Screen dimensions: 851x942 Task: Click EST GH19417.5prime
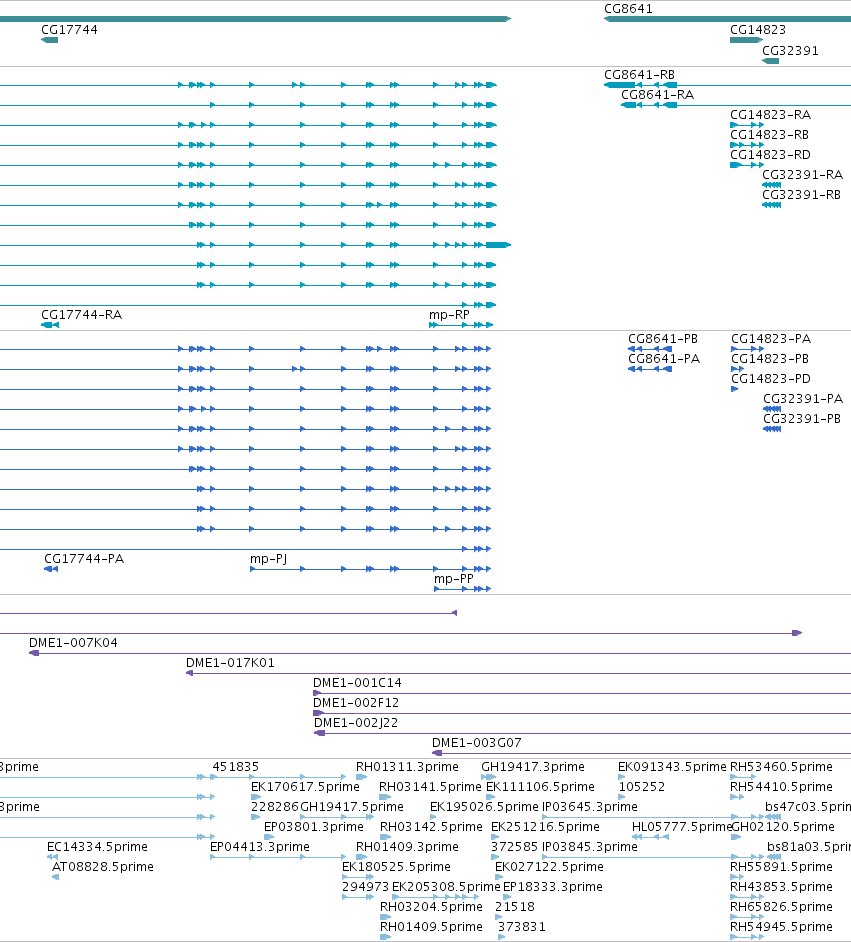pos(352,806)
